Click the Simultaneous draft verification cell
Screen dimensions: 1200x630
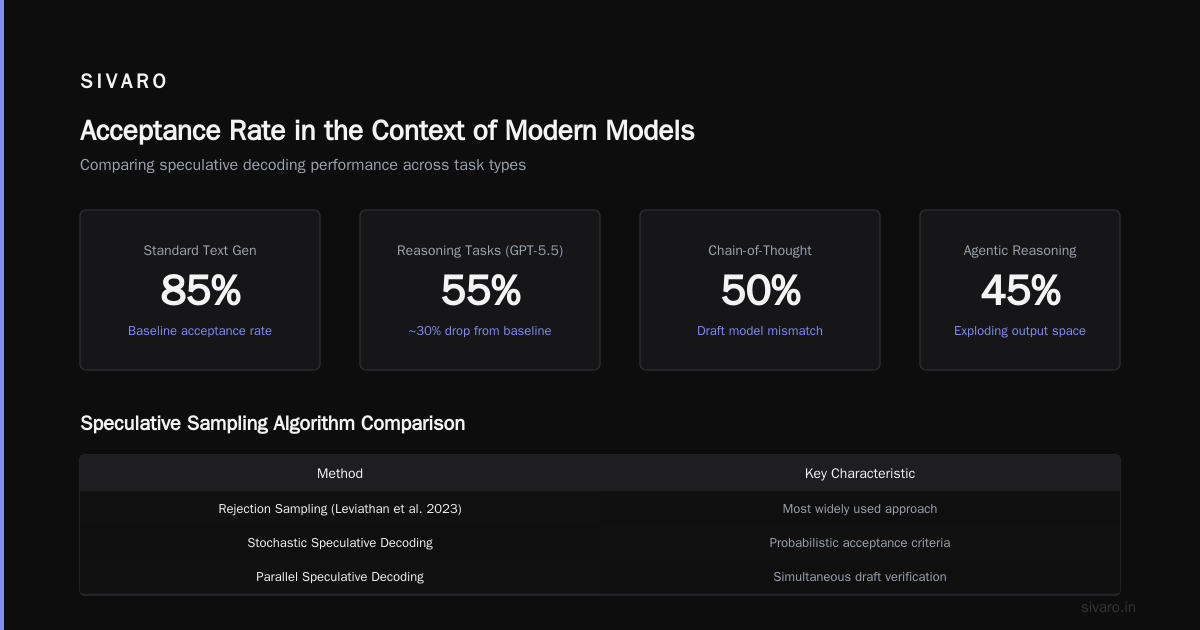point(860,577)
